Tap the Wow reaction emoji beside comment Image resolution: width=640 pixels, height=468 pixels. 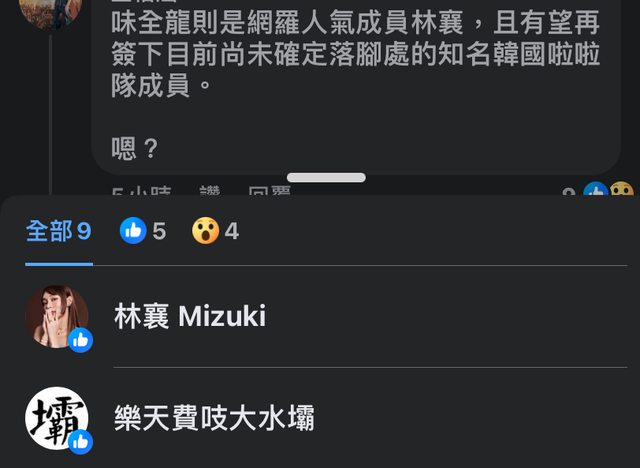pyautogui.click(x=622, y=189)
